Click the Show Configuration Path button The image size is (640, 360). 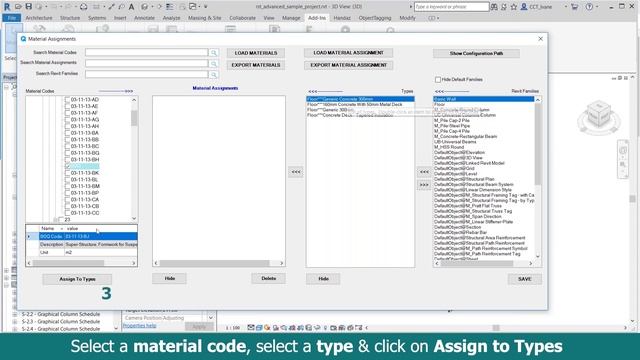click(x=476, y=53)
